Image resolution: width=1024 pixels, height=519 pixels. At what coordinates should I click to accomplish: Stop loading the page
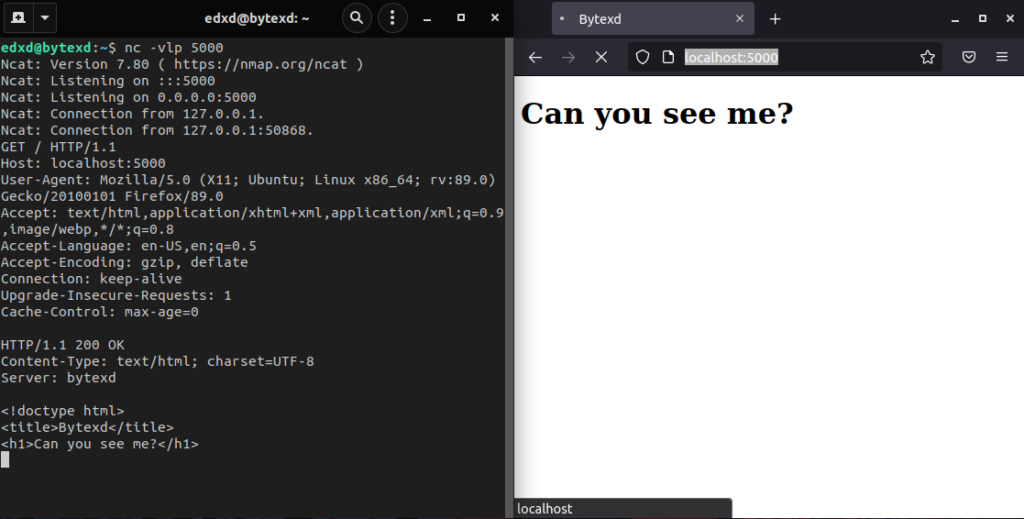(x=601, y=57)
